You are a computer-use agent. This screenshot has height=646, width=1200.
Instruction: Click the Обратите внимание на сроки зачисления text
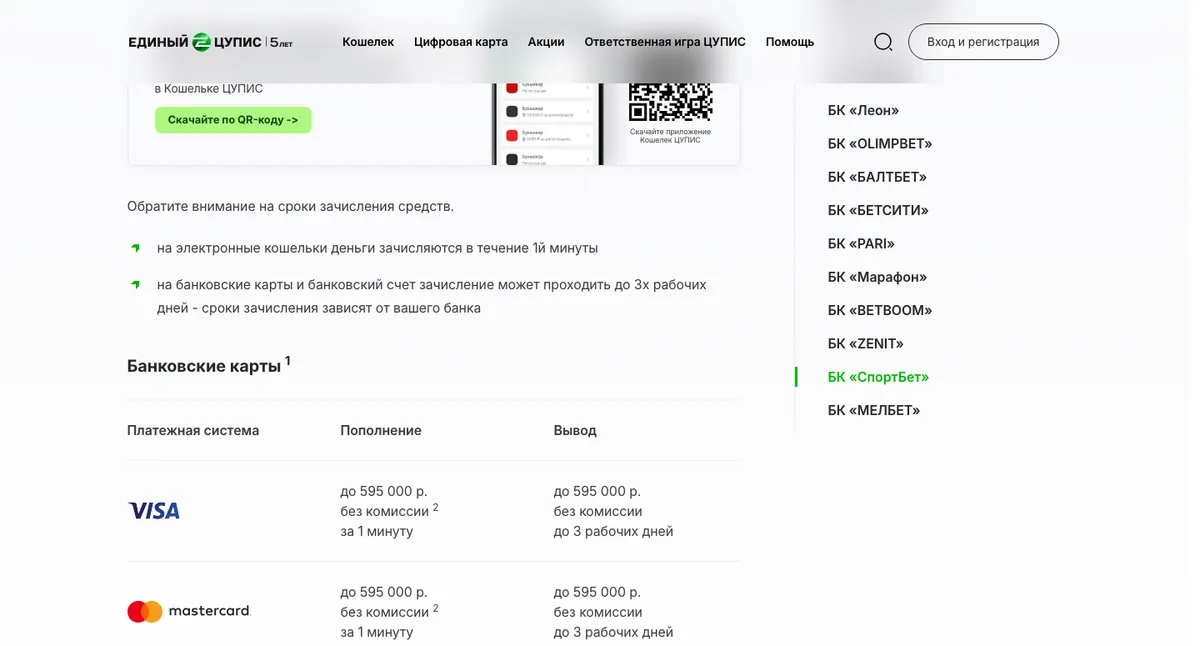click(290, 206)
